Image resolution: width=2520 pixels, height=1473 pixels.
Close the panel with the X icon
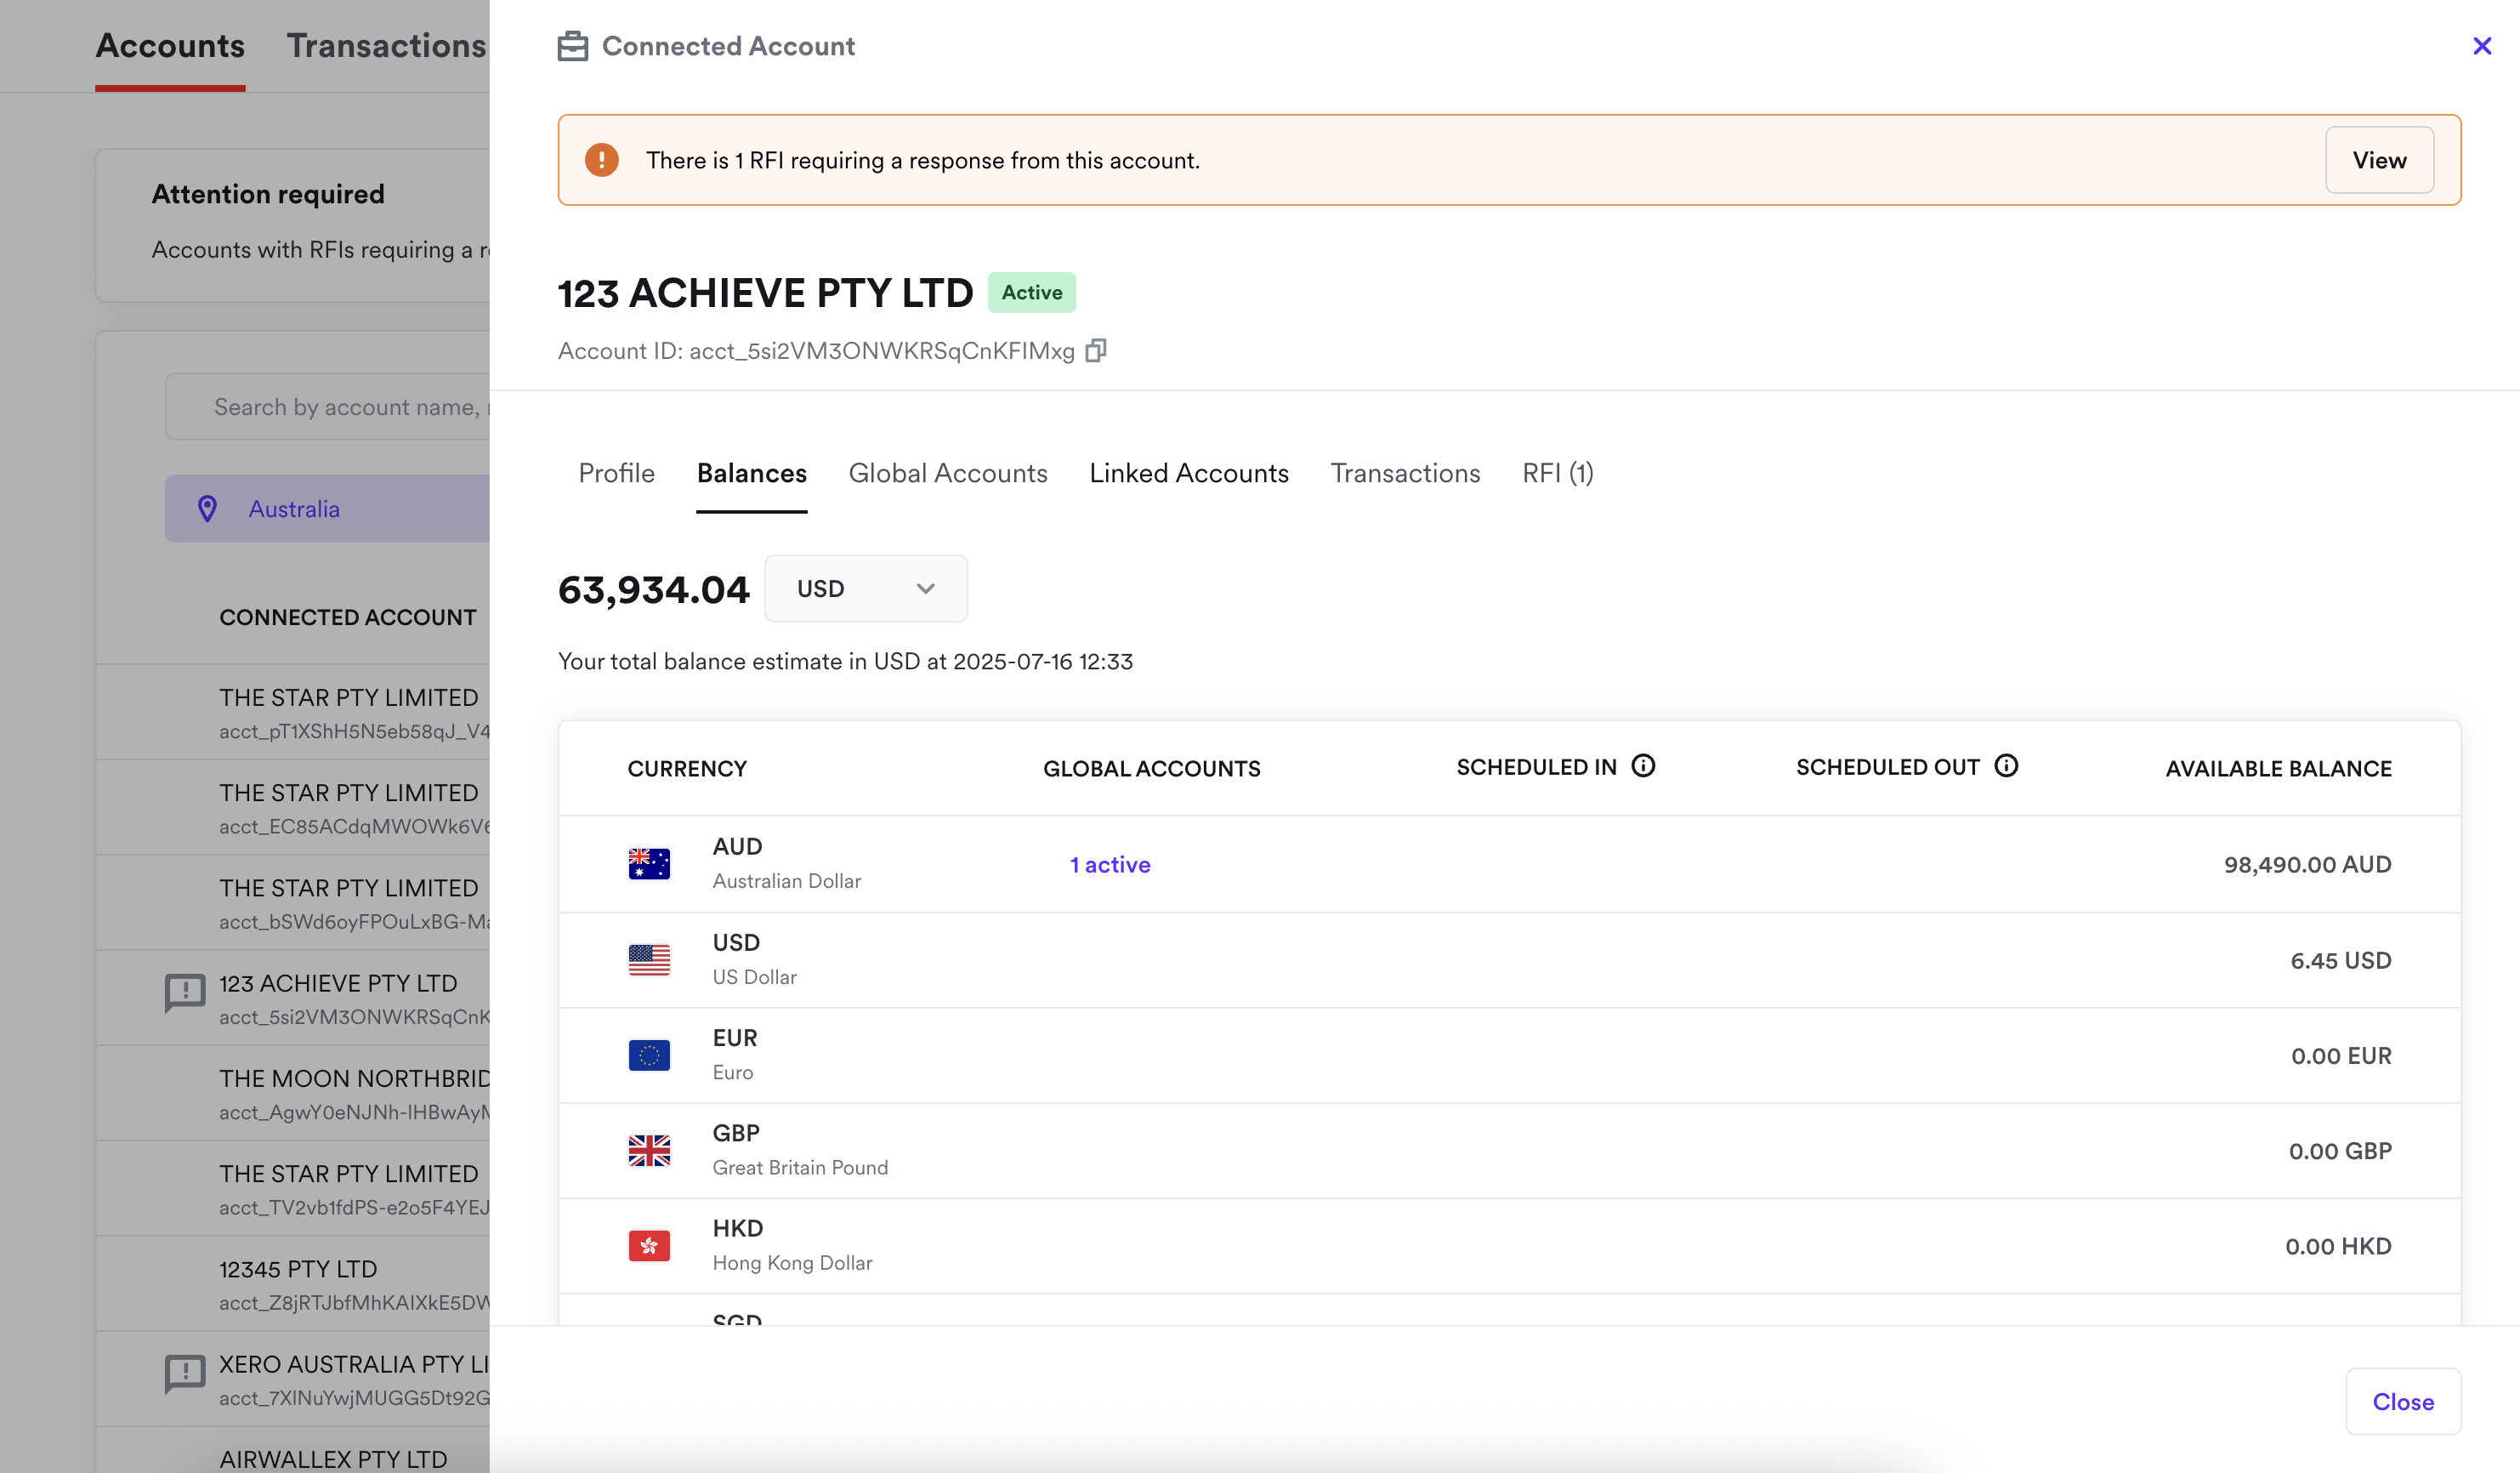2481,46
